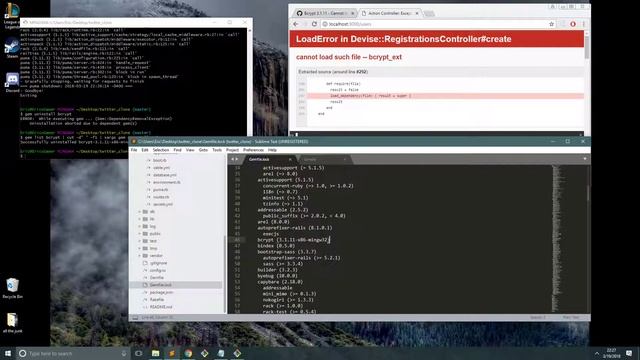Close the Action Controller Exception tab
Screen dimensions: 640x360
[x=417, y=13]
